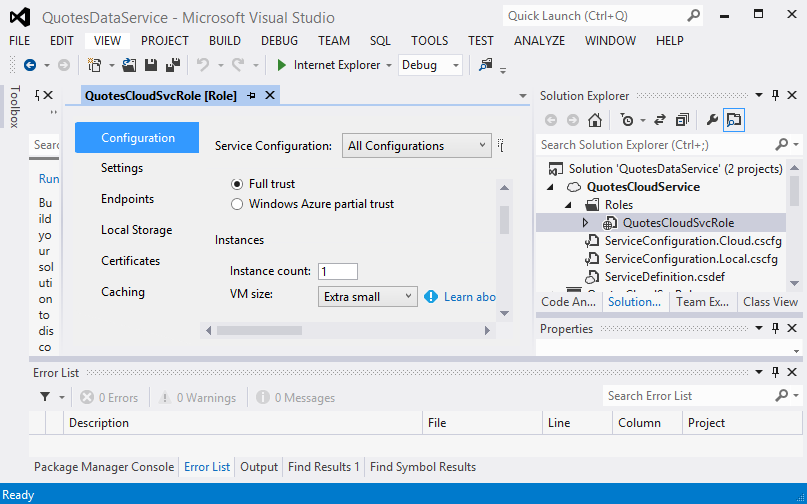
Task: Open the VM size dropdown
Action: click(367, 297)
